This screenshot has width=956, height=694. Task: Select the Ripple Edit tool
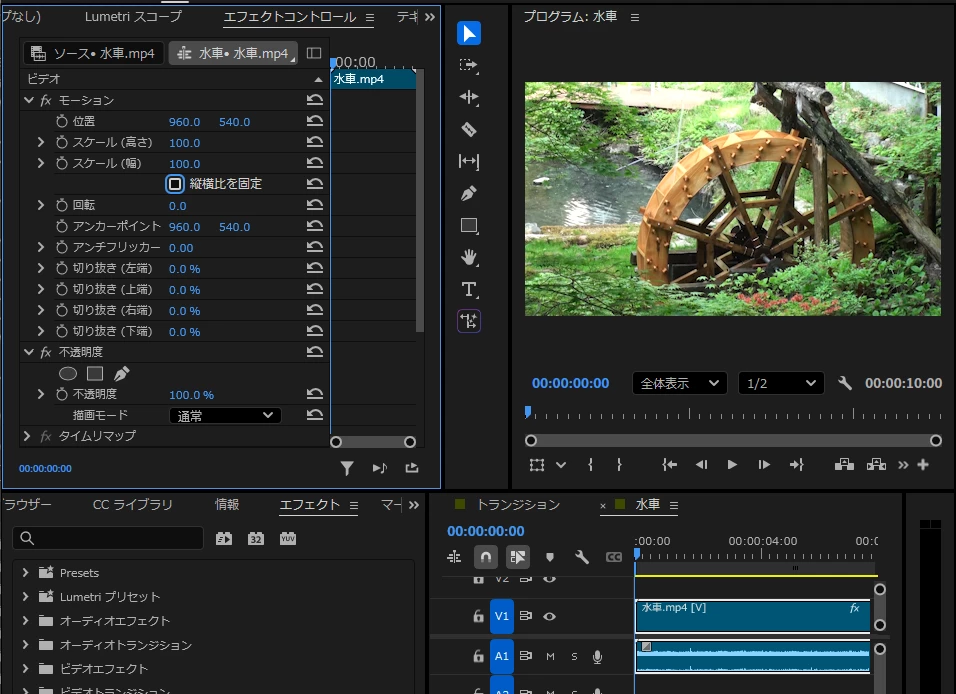coord(468,97)
